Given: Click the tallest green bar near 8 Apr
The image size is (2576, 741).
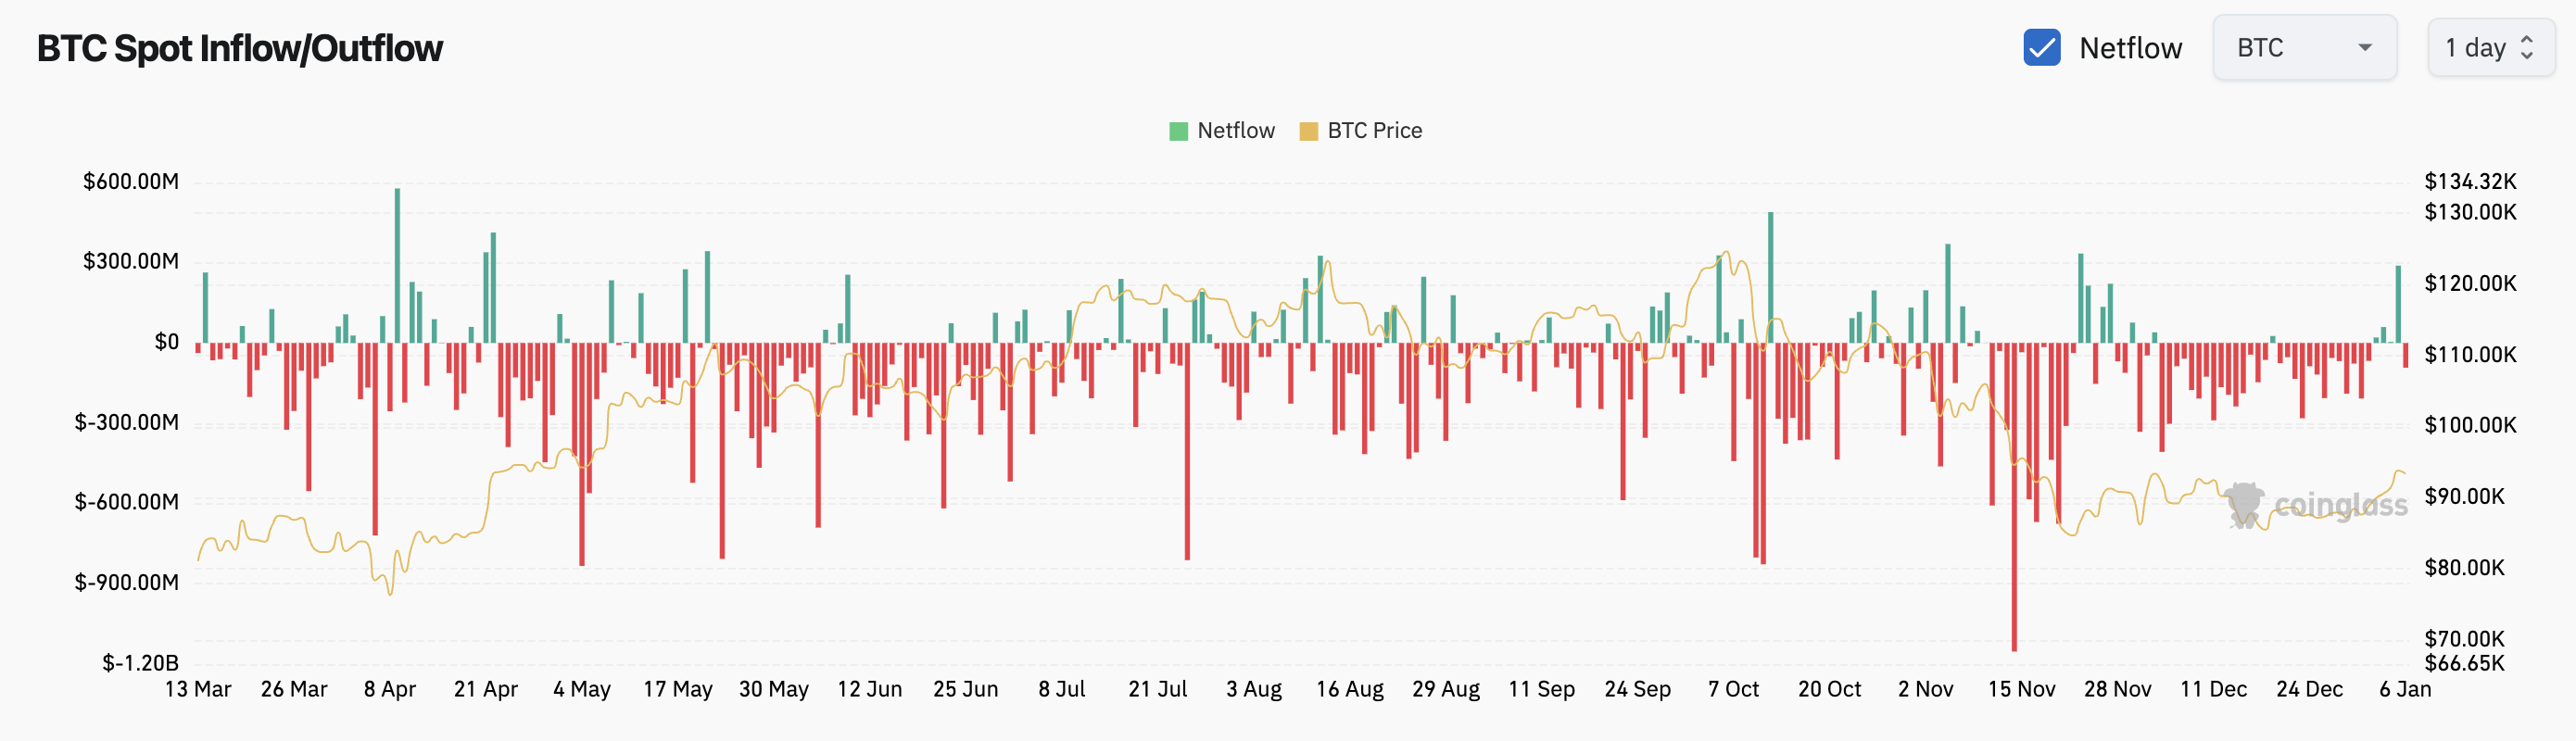Looking at the screenshot, I should [397, 265].
